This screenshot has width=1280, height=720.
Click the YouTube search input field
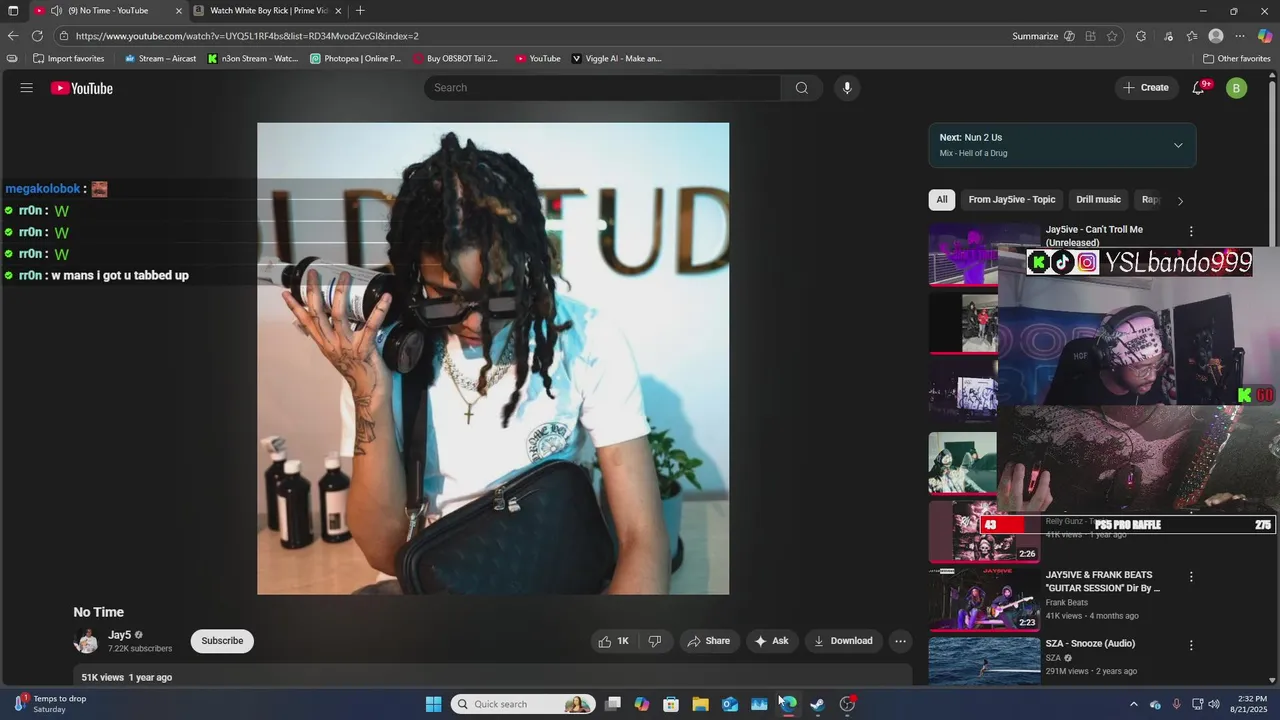pyautogui.click(x=603, y=88)
